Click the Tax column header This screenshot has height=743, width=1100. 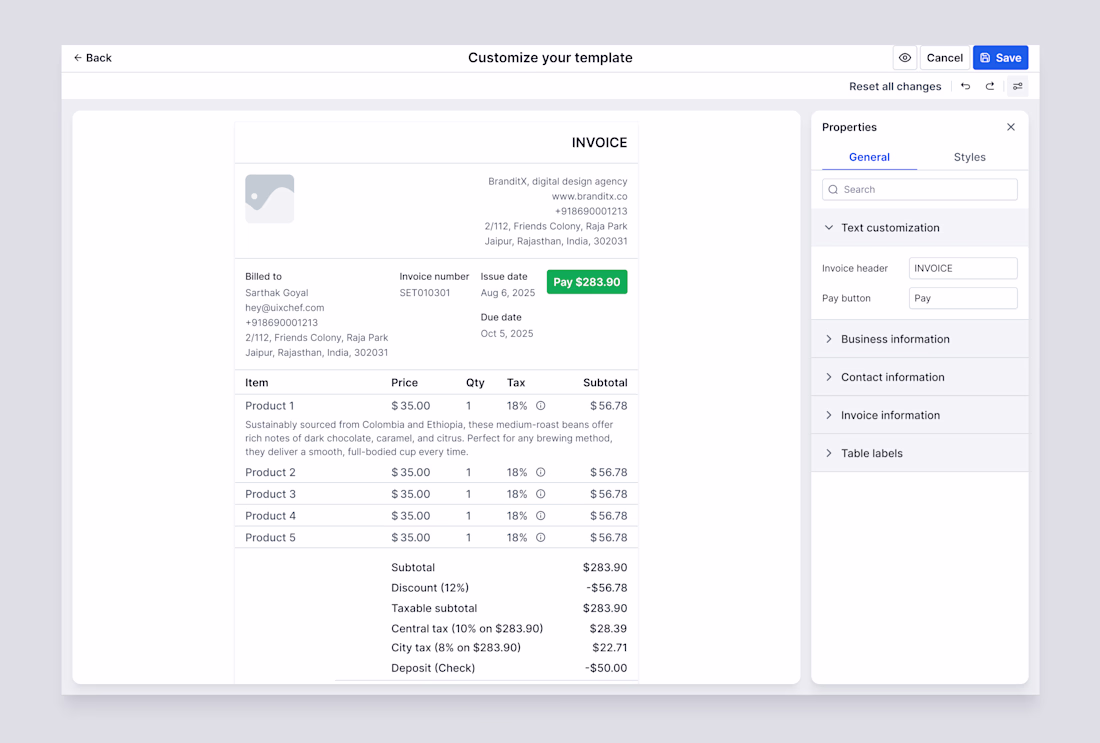516,382
